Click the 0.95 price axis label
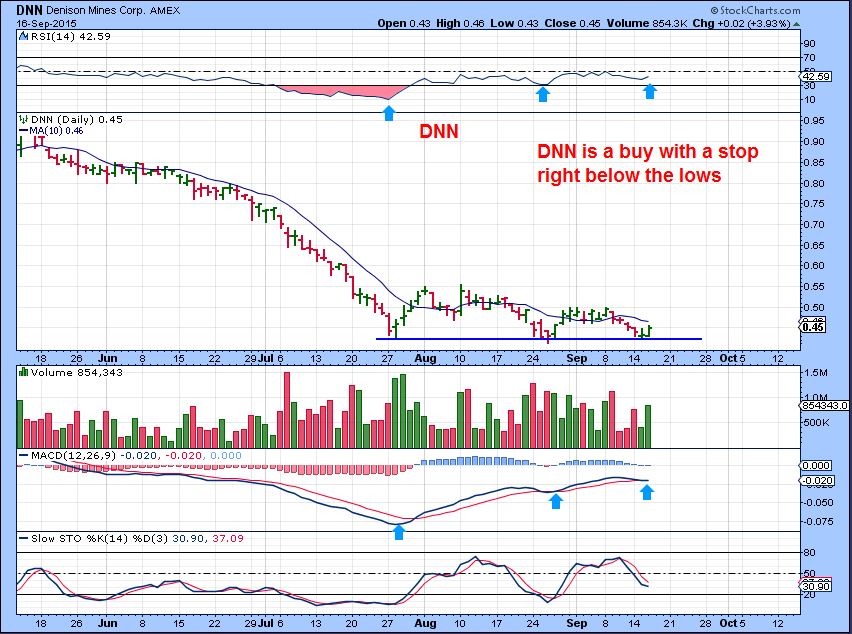Viewport: 852px width, 634px height. pos(814,121)
